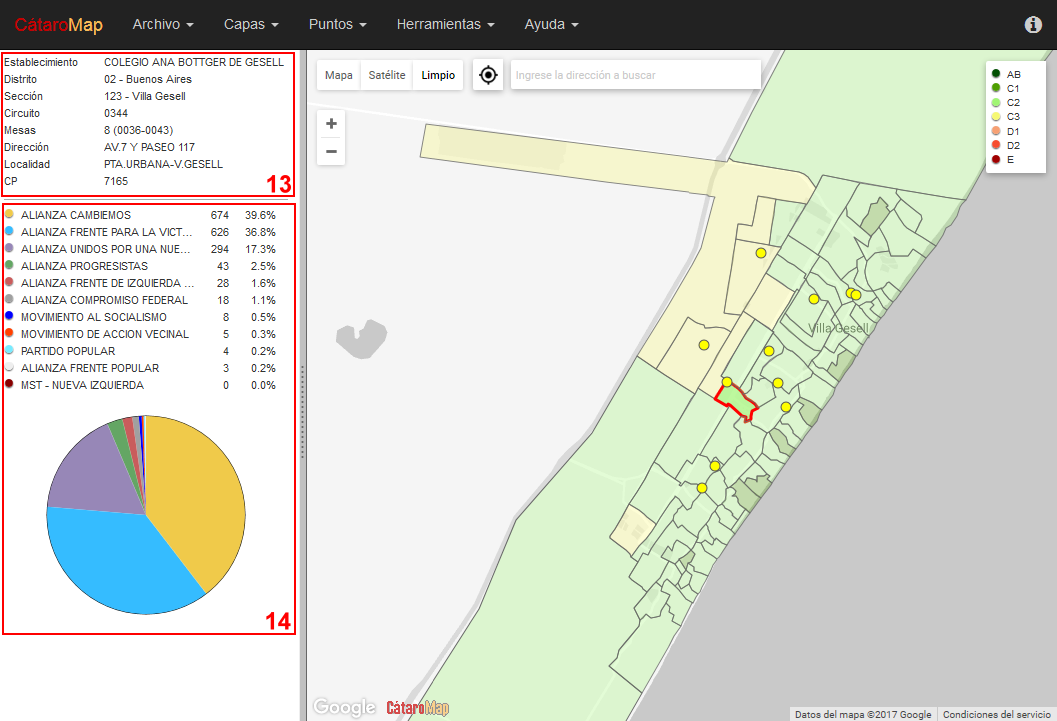Viewport: 1057px width, 721px height.
Task: Select the Limpio map style
Action: (438, 75)
